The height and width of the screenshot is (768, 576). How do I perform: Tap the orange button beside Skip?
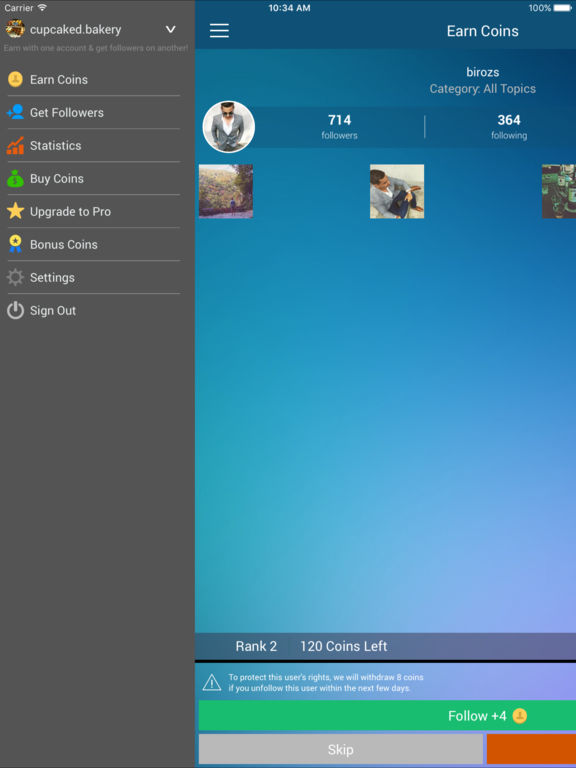531,749
